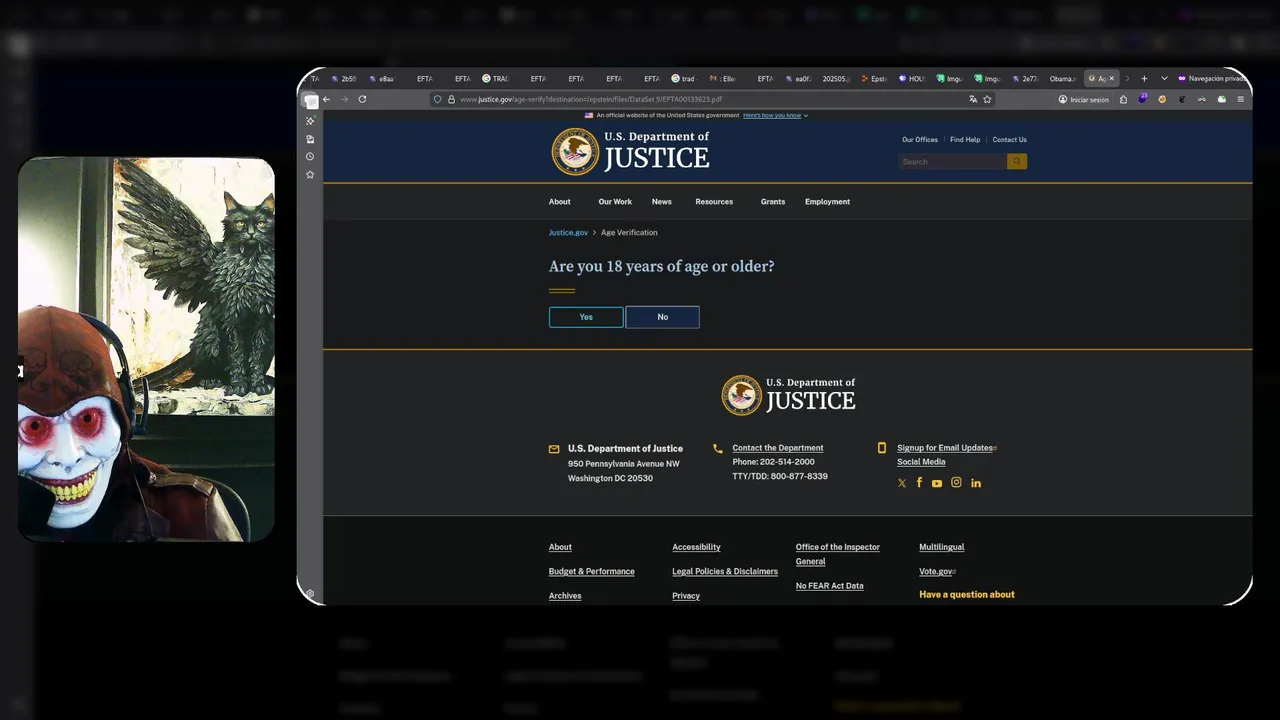Image resolution: width=1280 pixels, height=720 pixels.
Task: Open Legal Policies & Disclaimers link
Action: click(725, 572)
